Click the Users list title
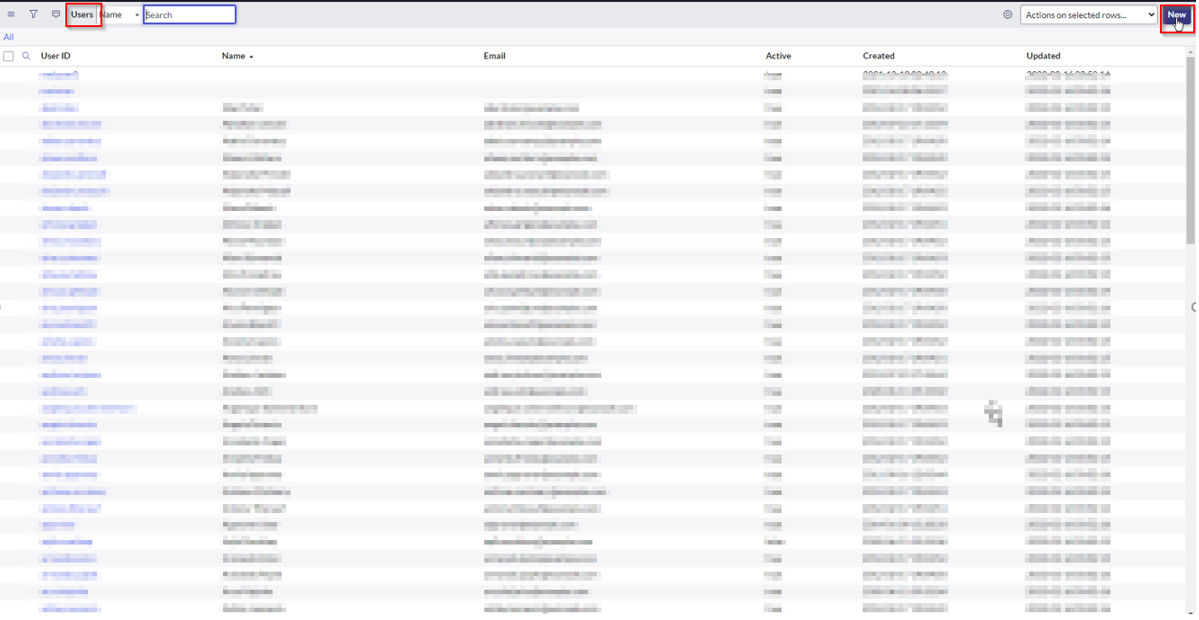This screenshot has height=620, width=1199. tap(82, 15)
